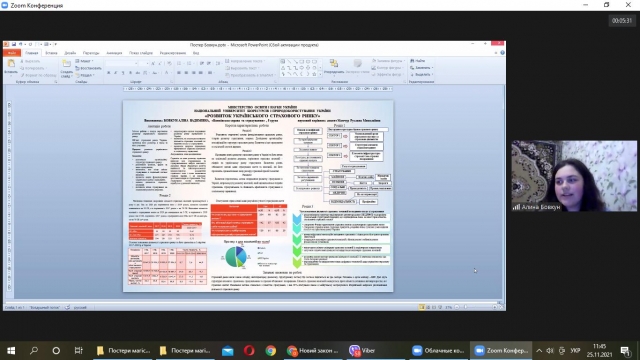This screenshot has height=360, width=640.
Task: Click the Save icon in the quick access toolbar
Action: [x=14, y=44]
